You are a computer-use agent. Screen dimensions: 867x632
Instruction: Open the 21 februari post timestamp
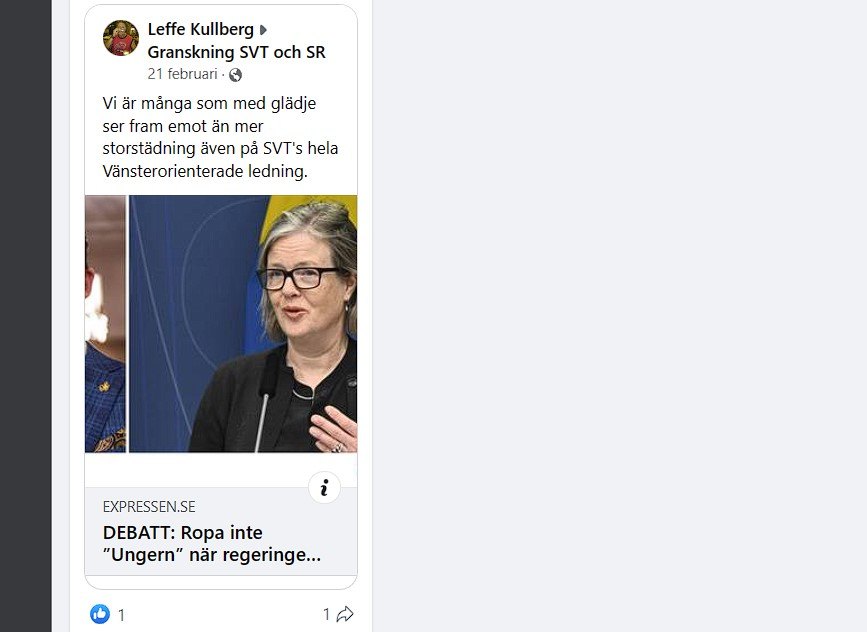182,74
